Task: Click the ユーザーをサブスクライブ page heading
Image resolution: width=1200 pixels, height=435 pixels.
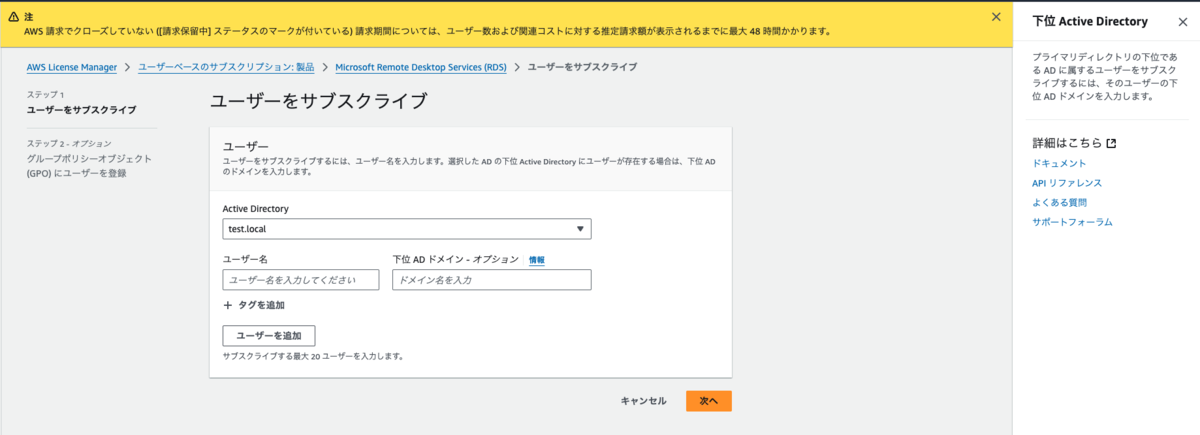Action: (319, 101)
